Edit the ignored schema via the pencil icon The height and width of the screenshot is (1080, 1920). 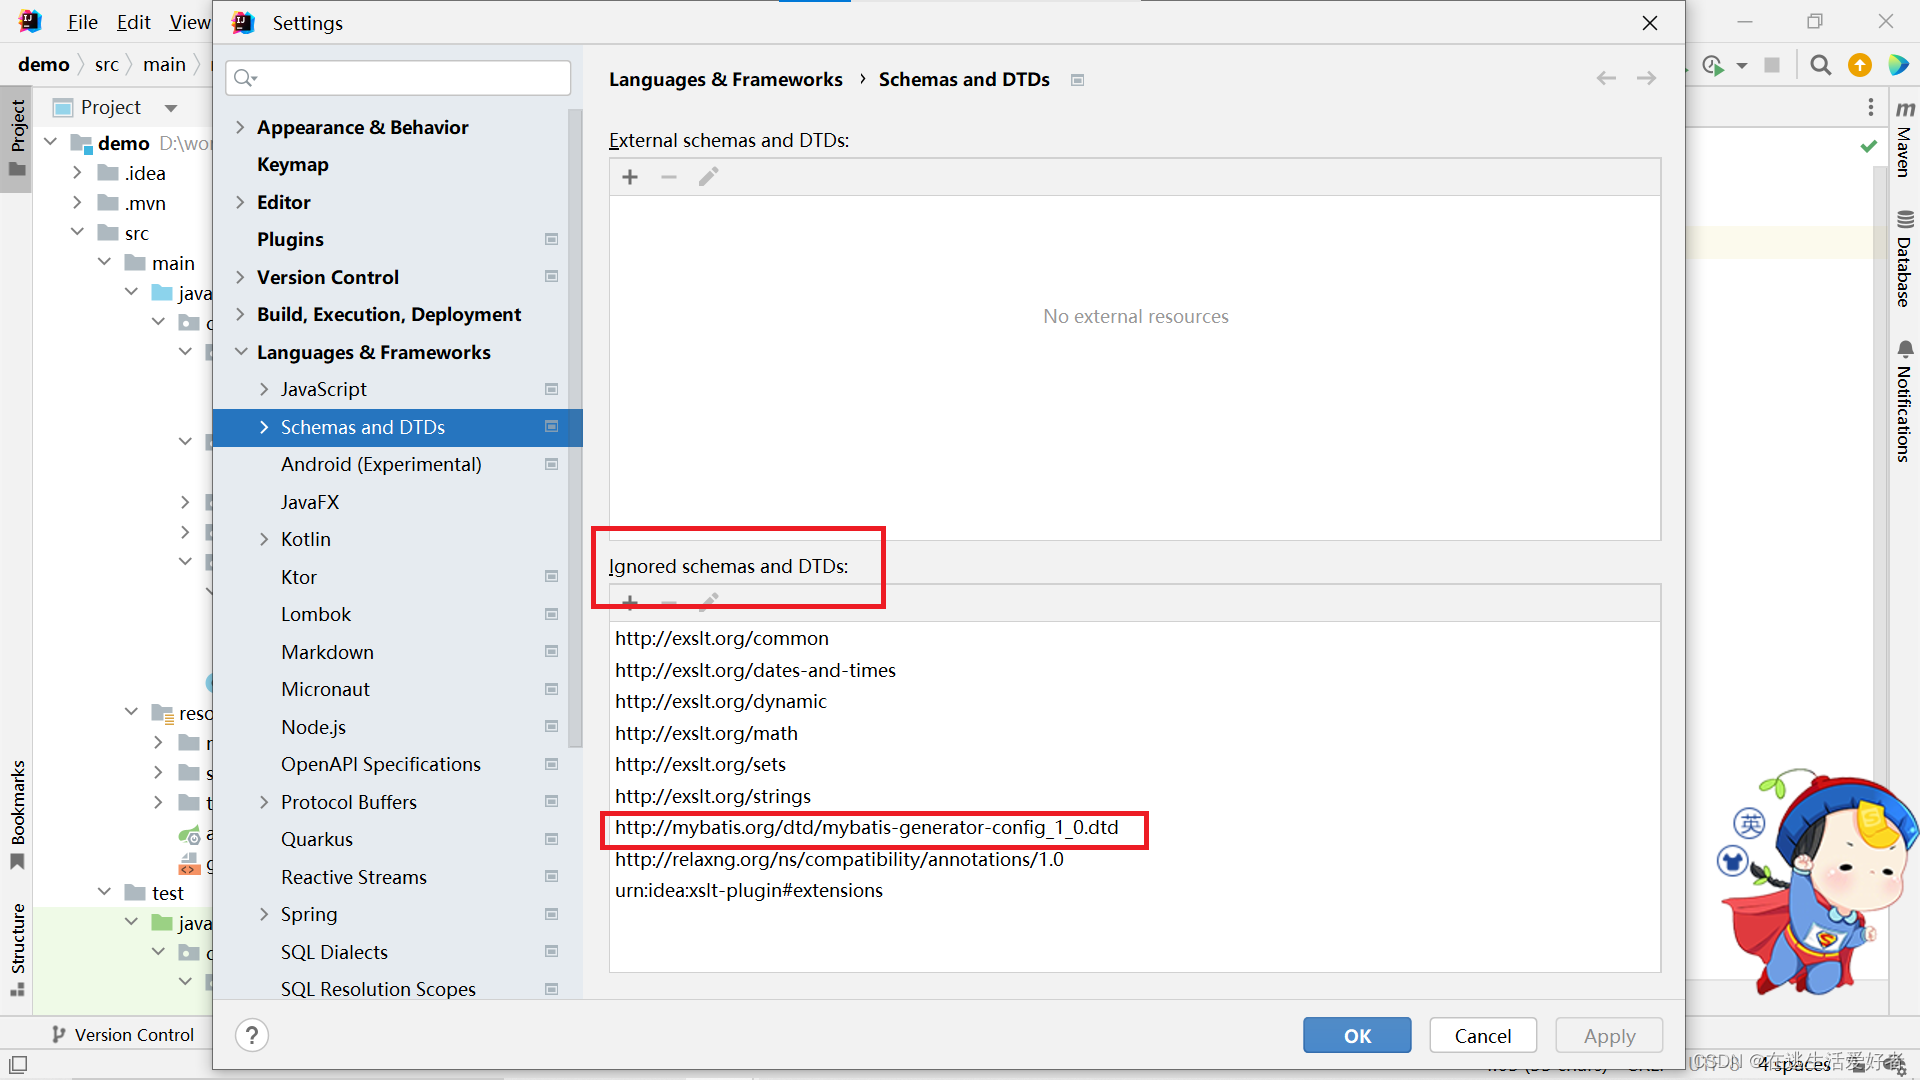pos(709,602)
